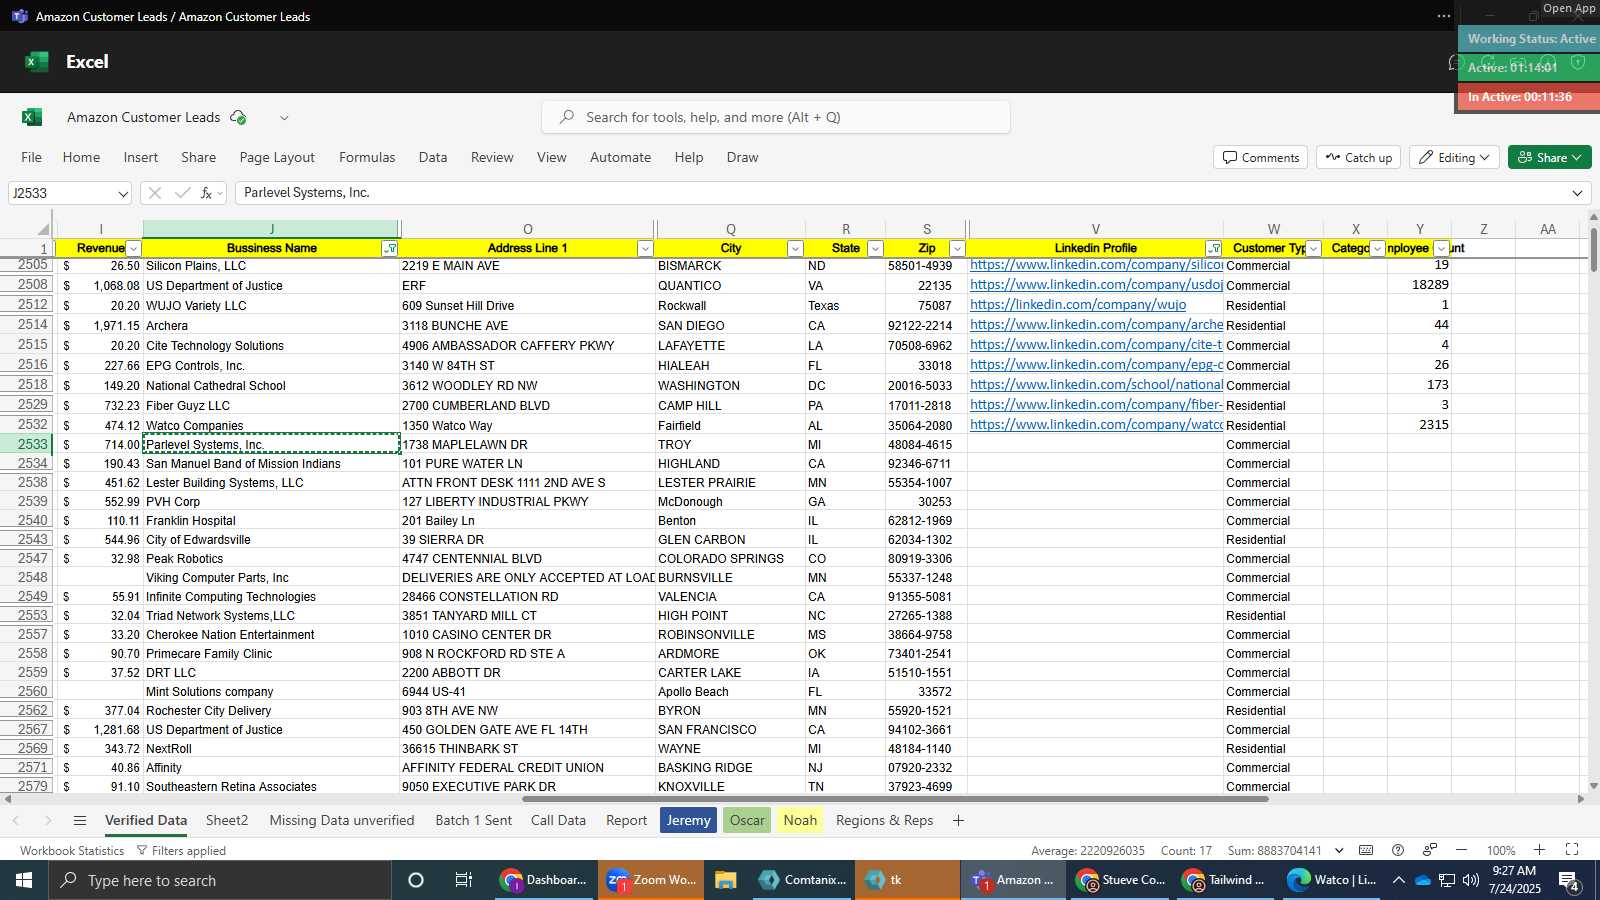This screenshot has height=900, width=1600.
Task: Select column Q header
Action: click(x=730, y=229)
